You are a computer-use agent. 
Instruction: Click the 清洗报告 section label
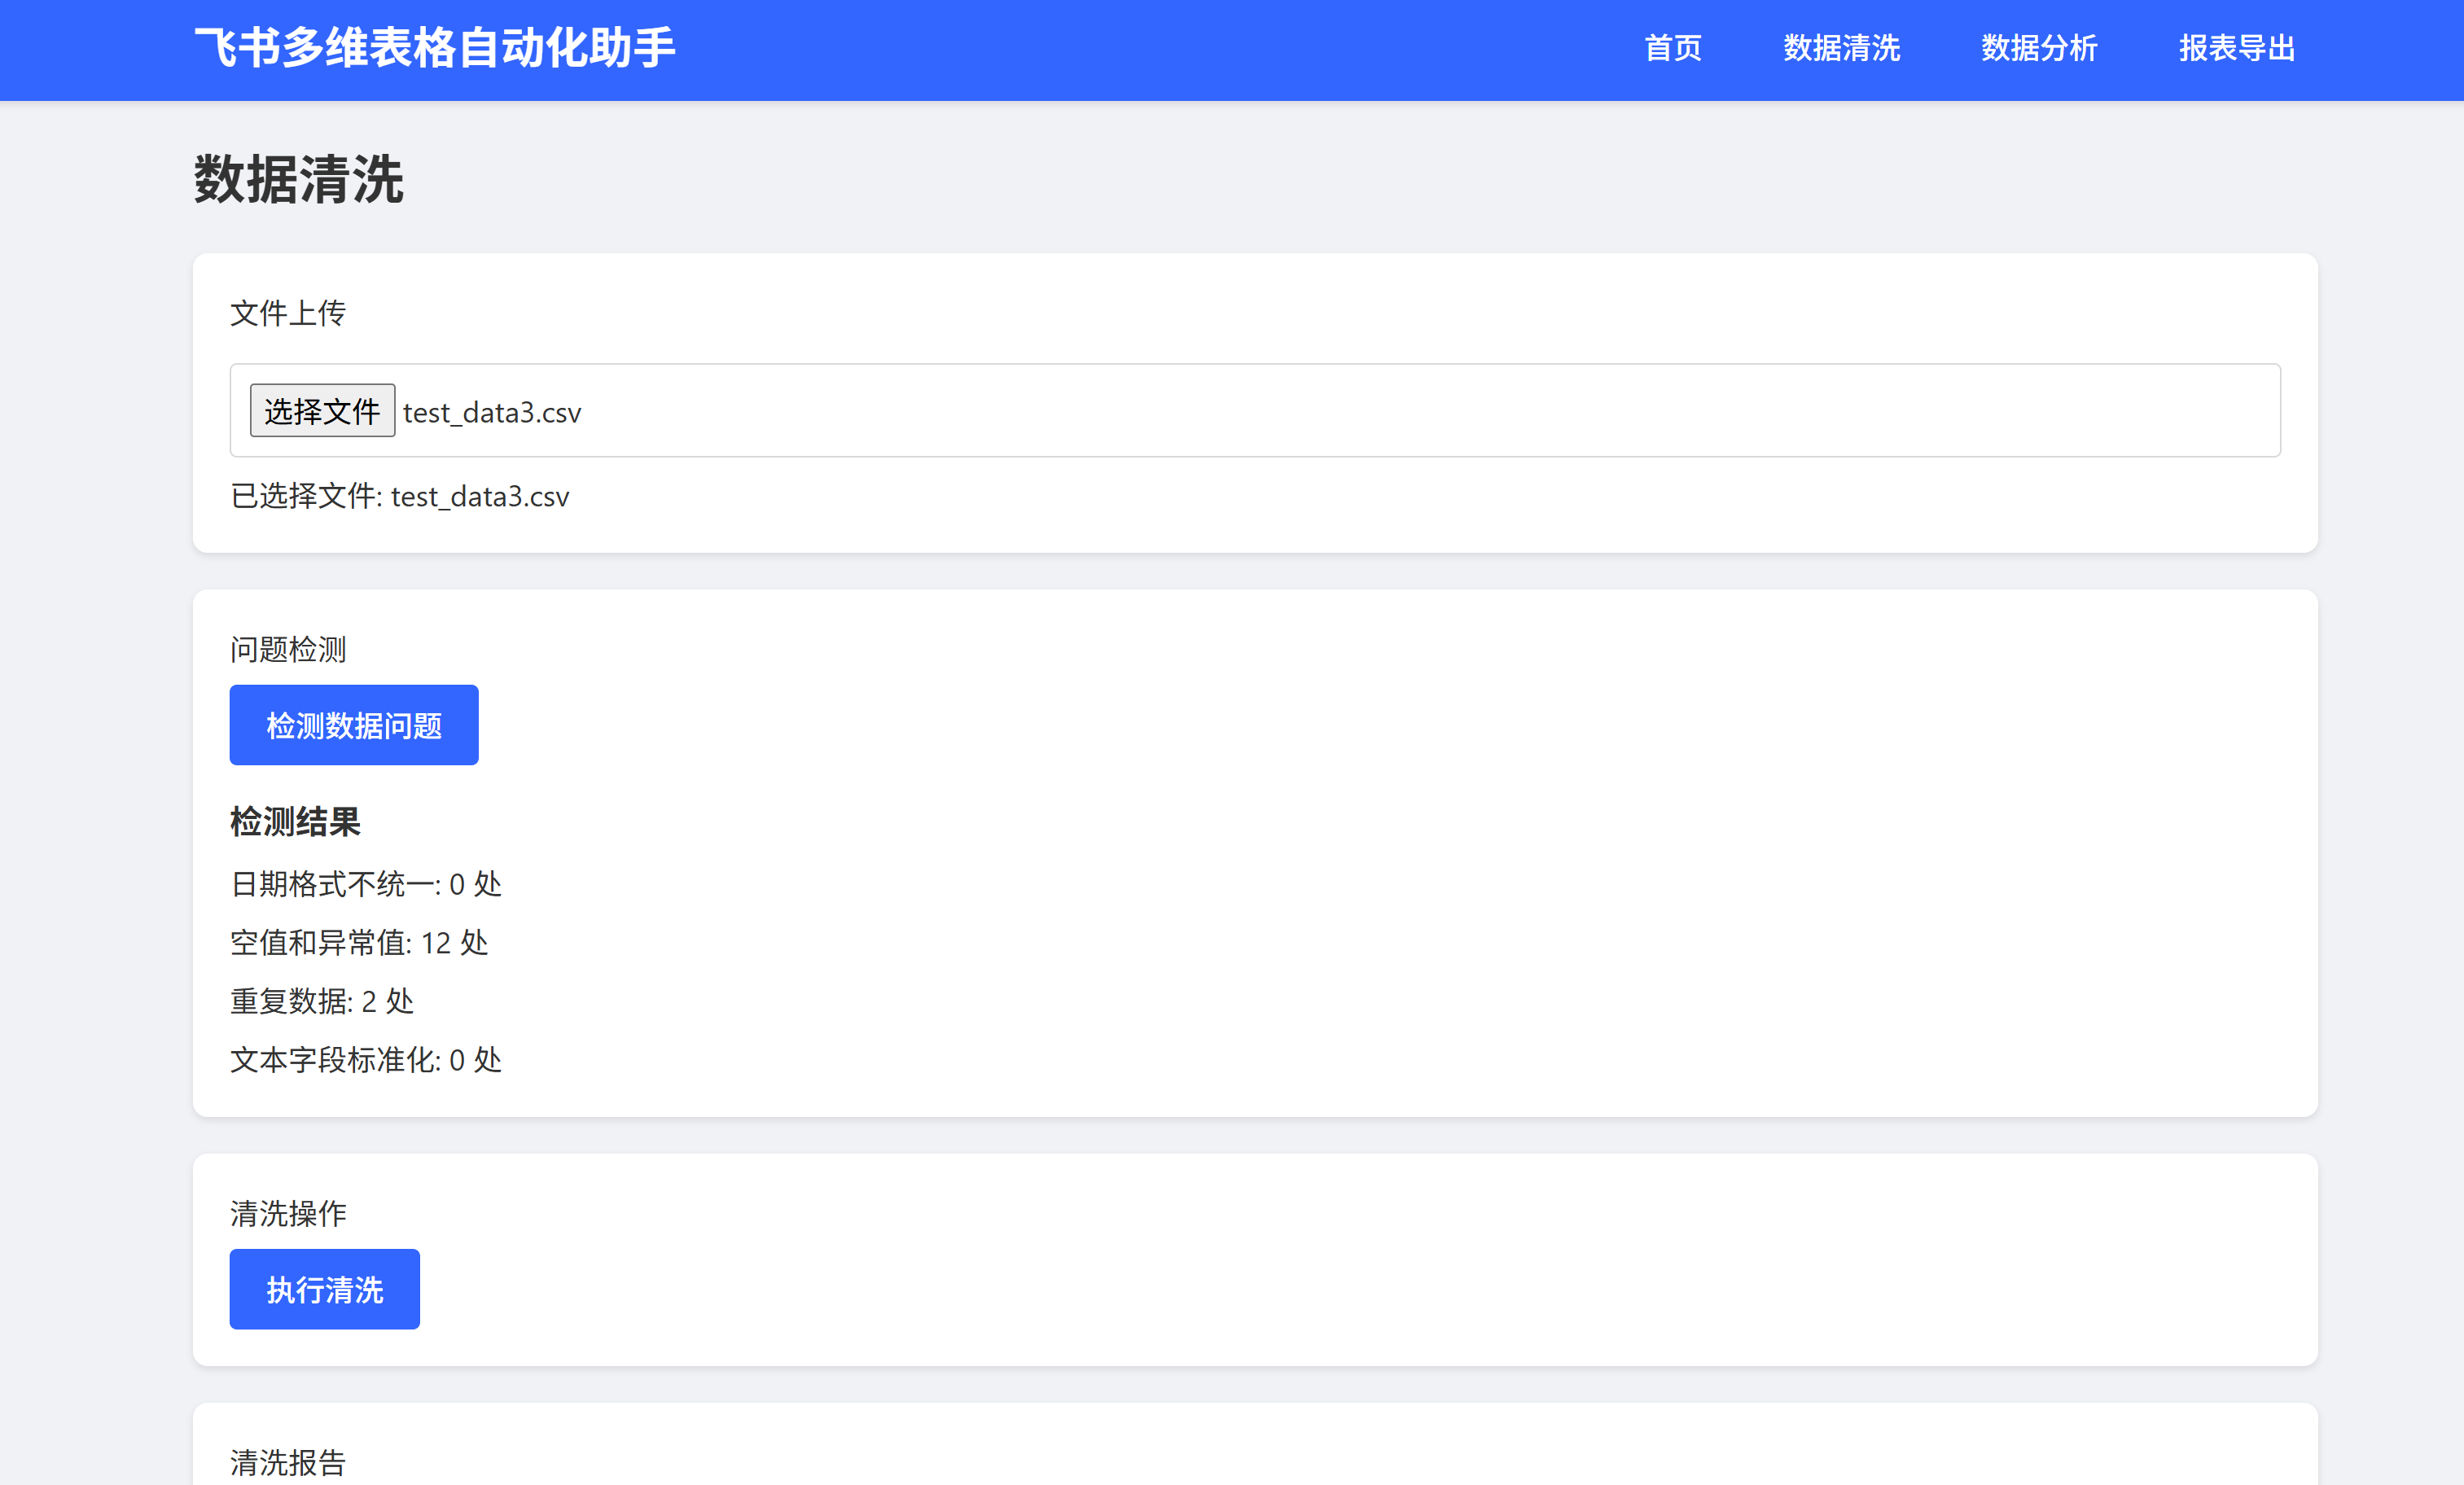pos(288,1462)
